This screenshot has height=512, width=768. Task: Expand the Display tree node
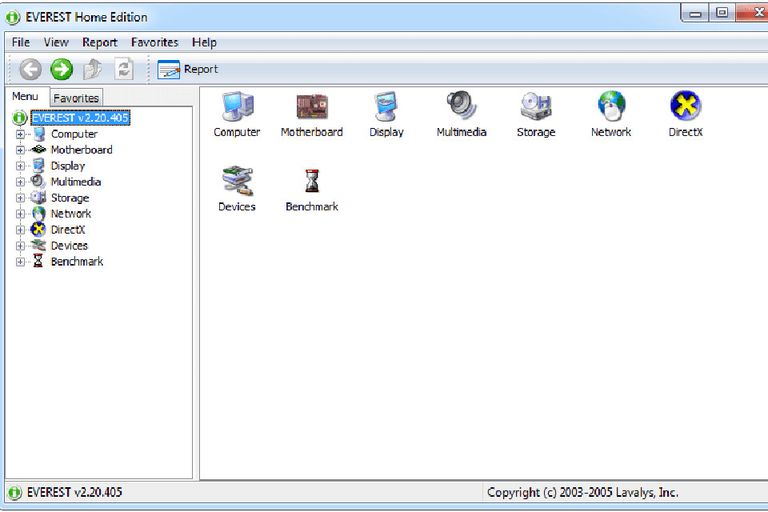coord(20,166)
